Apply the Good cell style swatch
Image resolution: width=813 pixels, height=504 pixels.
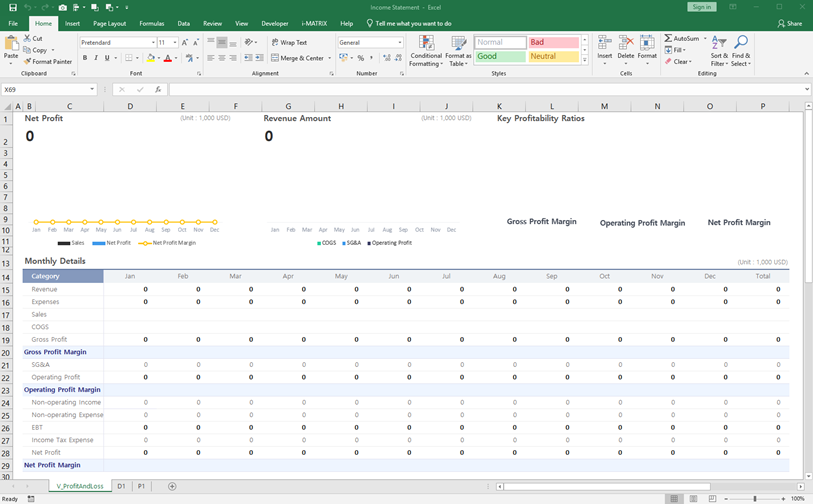click(x=500, y=57)
